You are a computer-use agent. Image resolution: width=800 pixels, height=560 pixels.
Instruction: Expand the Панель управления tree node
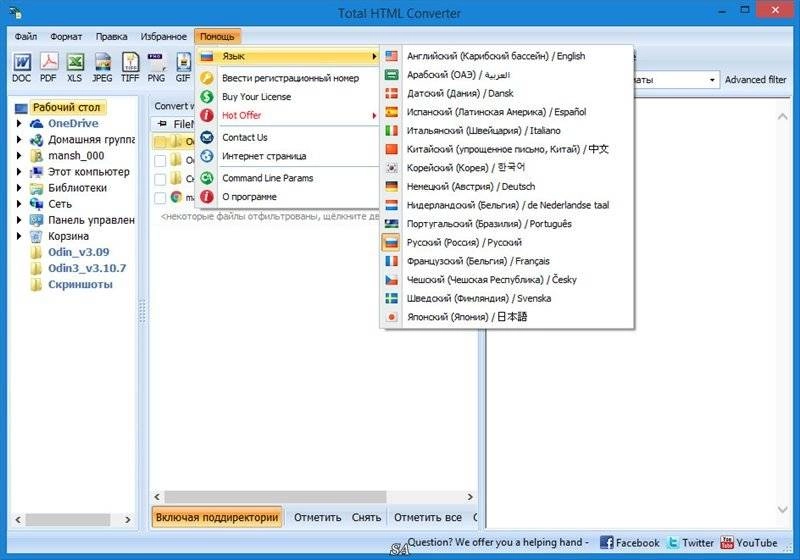pyautogui.click(x=19, y=220)
